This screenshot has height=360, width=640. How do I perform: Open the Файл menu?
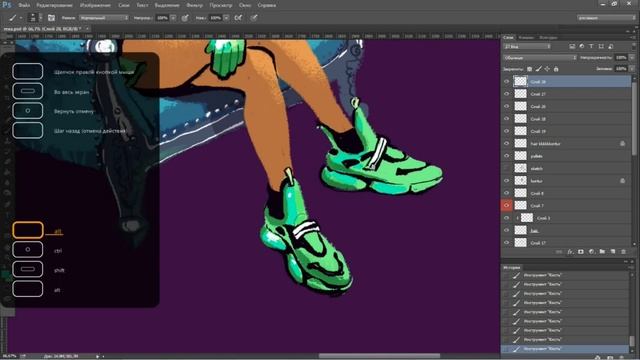24,5
